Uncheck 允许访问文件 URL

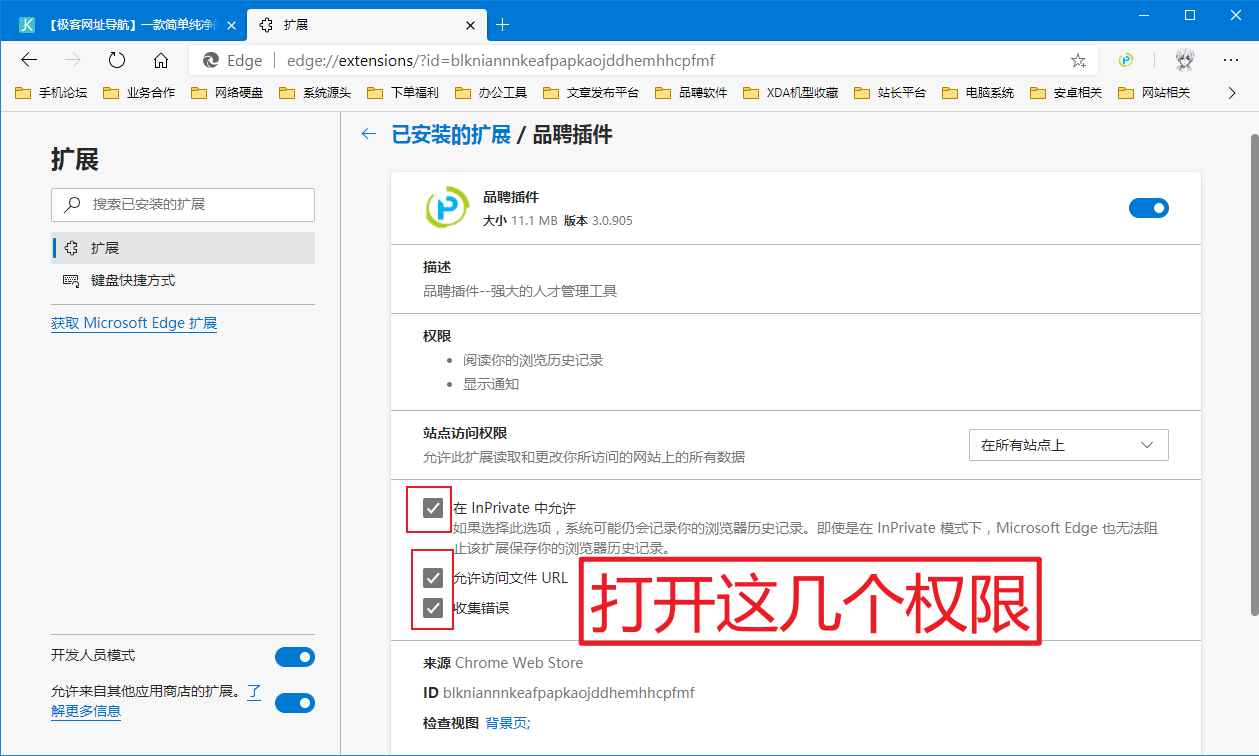coord(432,577)
